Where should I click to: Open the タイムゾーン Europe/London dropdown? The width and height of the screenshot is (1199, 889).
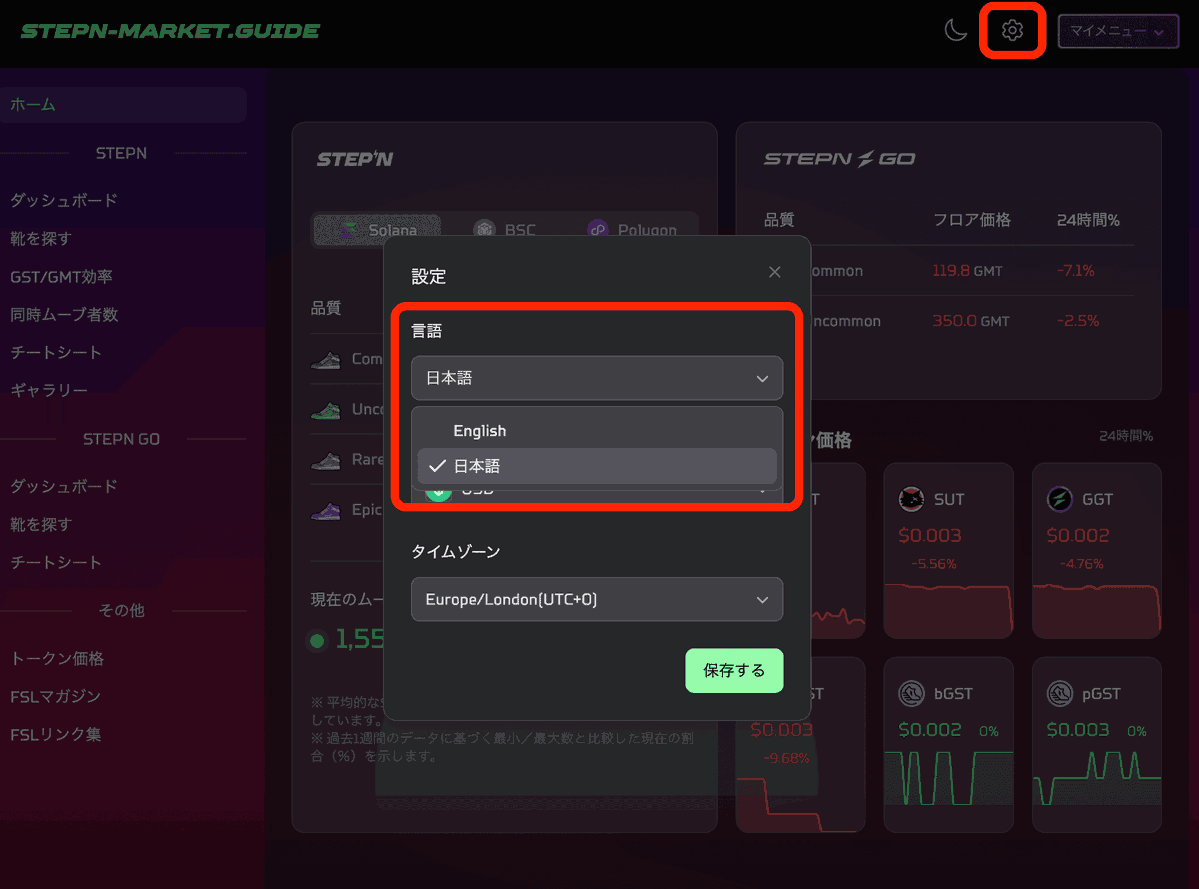[596, 599]
